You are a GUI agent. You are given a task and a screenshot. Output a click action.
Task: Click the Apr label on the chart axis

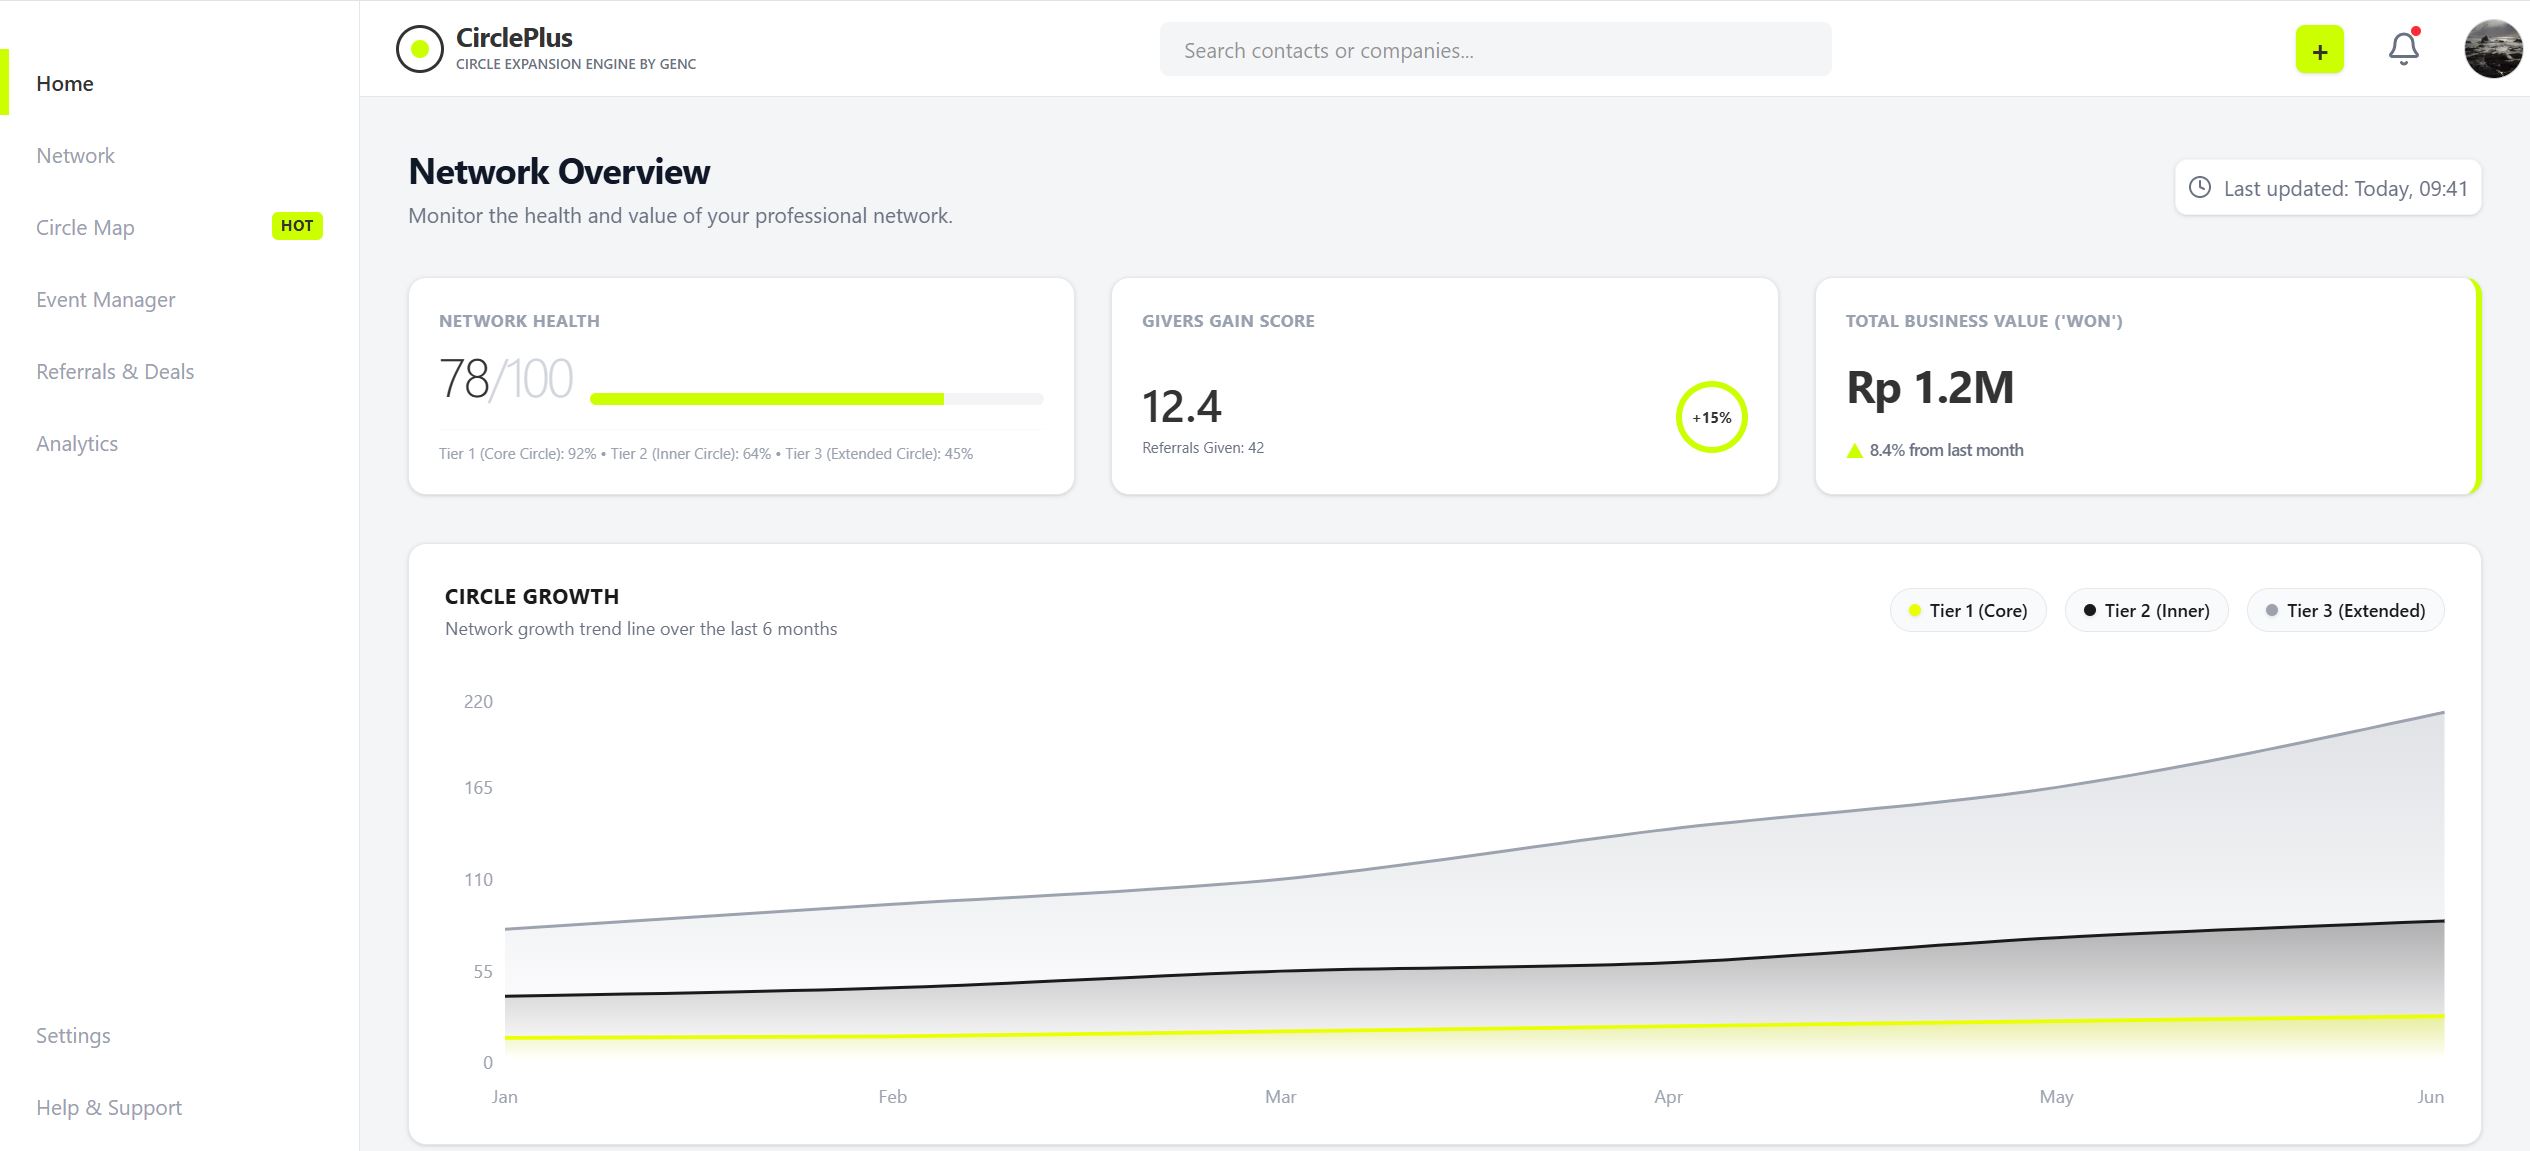pyautogui.click(x=1668, y=1097)
